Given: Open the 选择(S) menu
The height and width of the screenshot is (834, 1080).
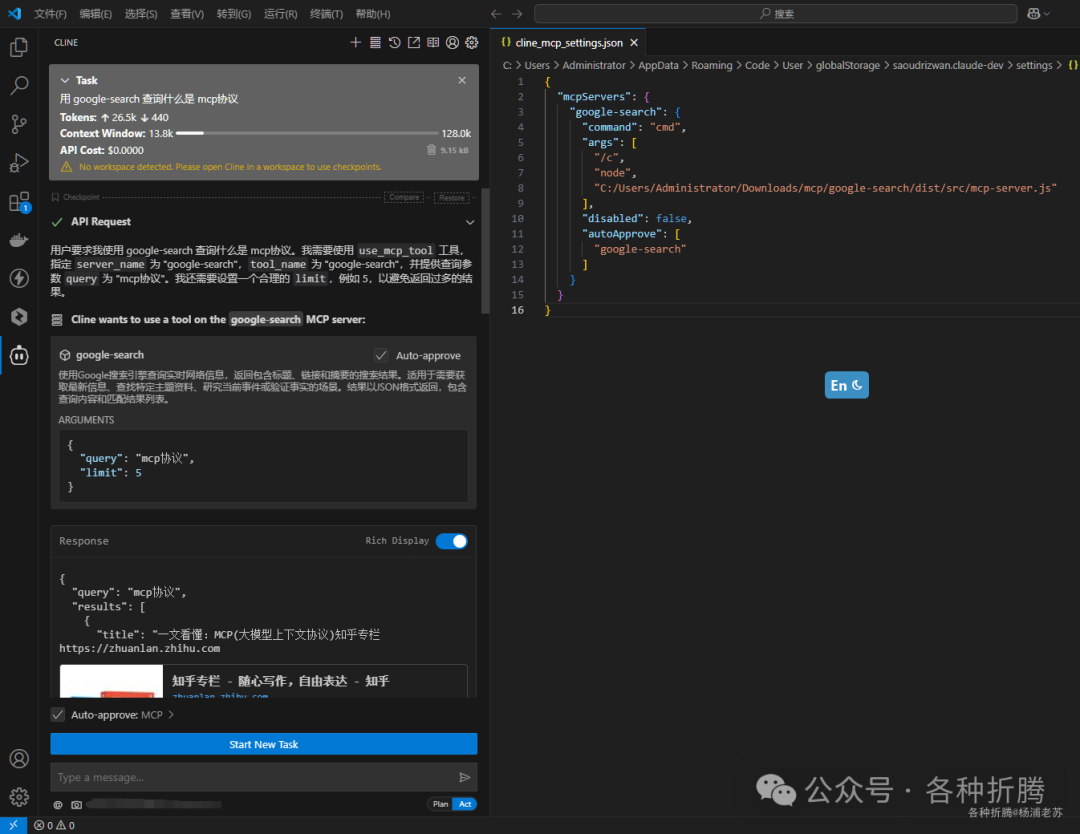Looking at the screenshot, I should click(141, 14).
